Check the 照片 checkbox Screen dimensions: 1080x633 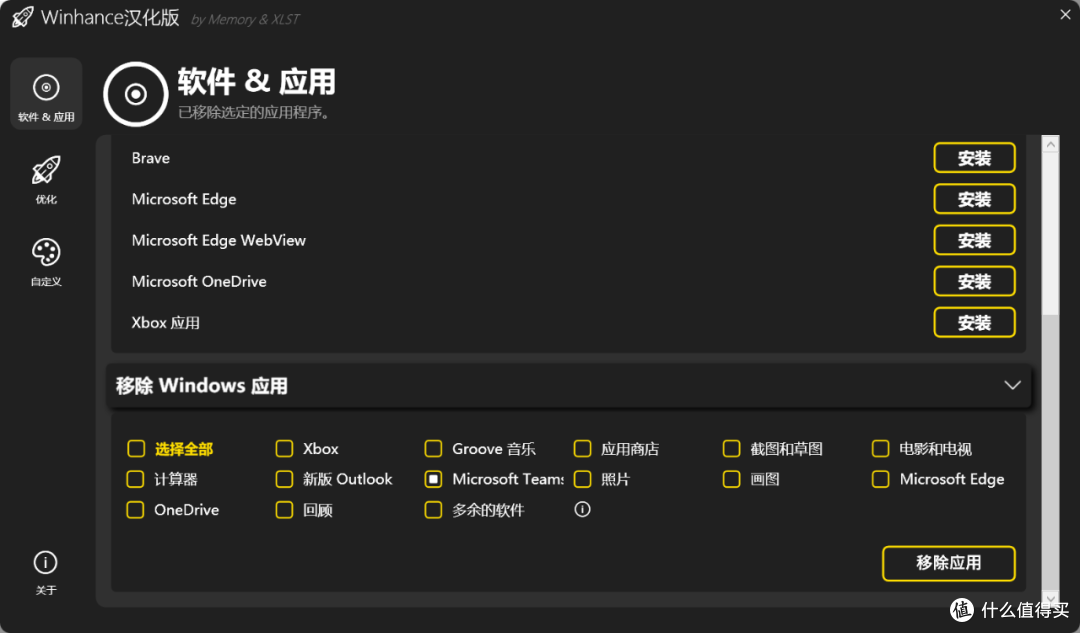point(583,479)
